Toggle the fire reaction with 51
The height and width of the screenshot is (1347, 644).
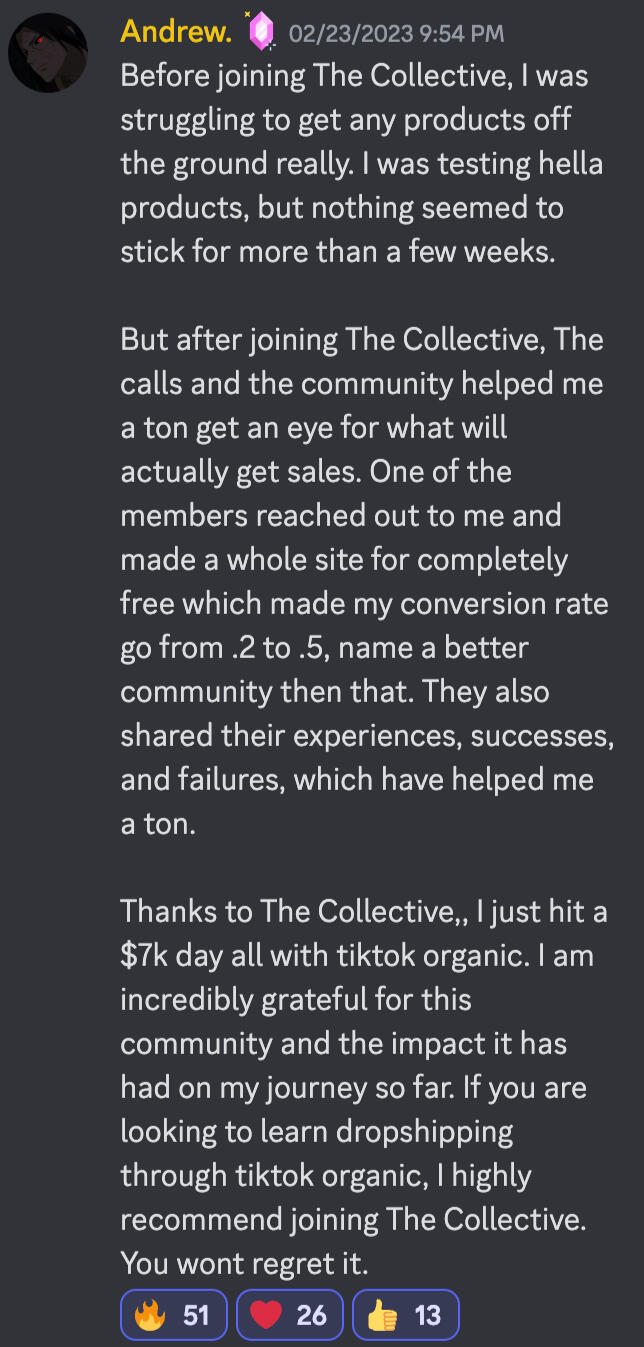174,1314
